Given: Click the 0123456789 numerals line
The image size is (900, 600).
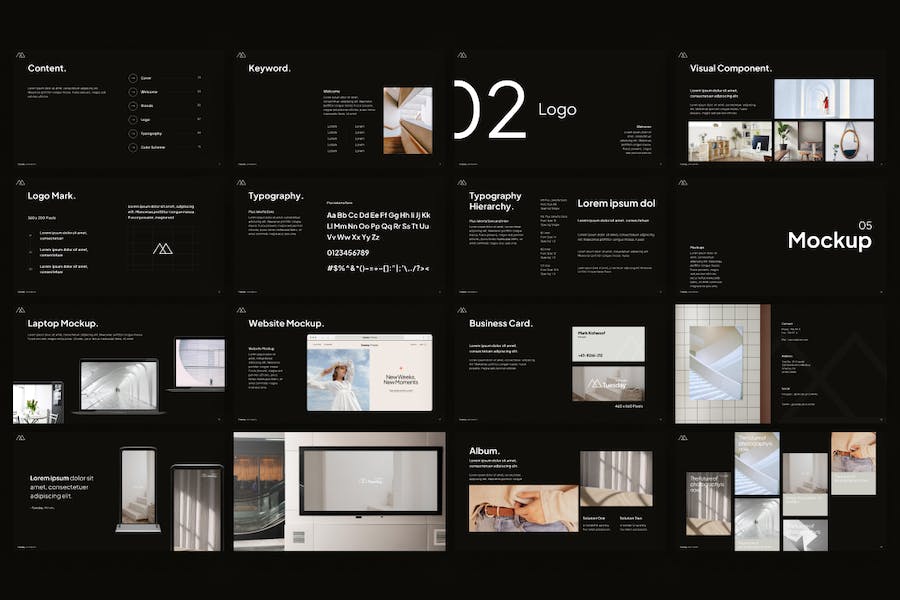Looking at the screenshot, I should click(348, 253).
